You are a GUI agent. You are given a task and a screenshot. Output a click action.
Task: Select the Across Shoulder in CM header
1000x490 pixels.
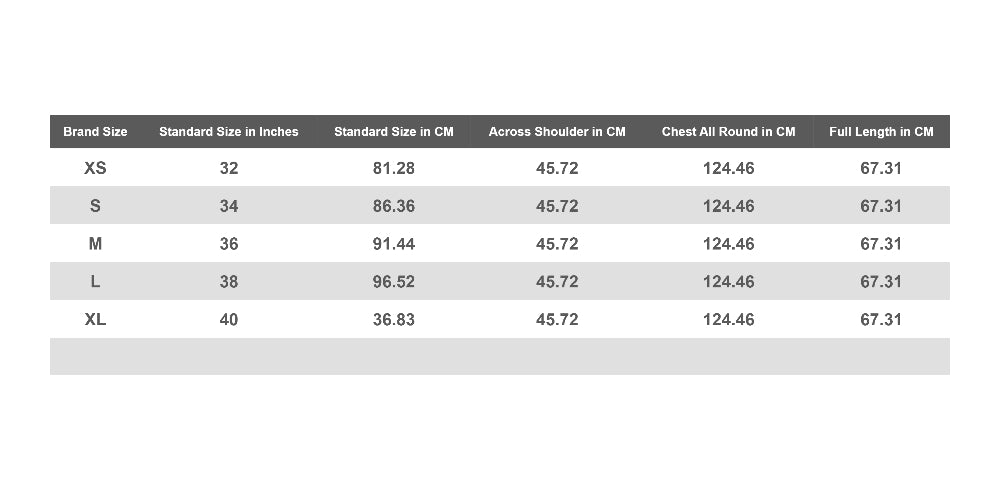tap(557, 132)
